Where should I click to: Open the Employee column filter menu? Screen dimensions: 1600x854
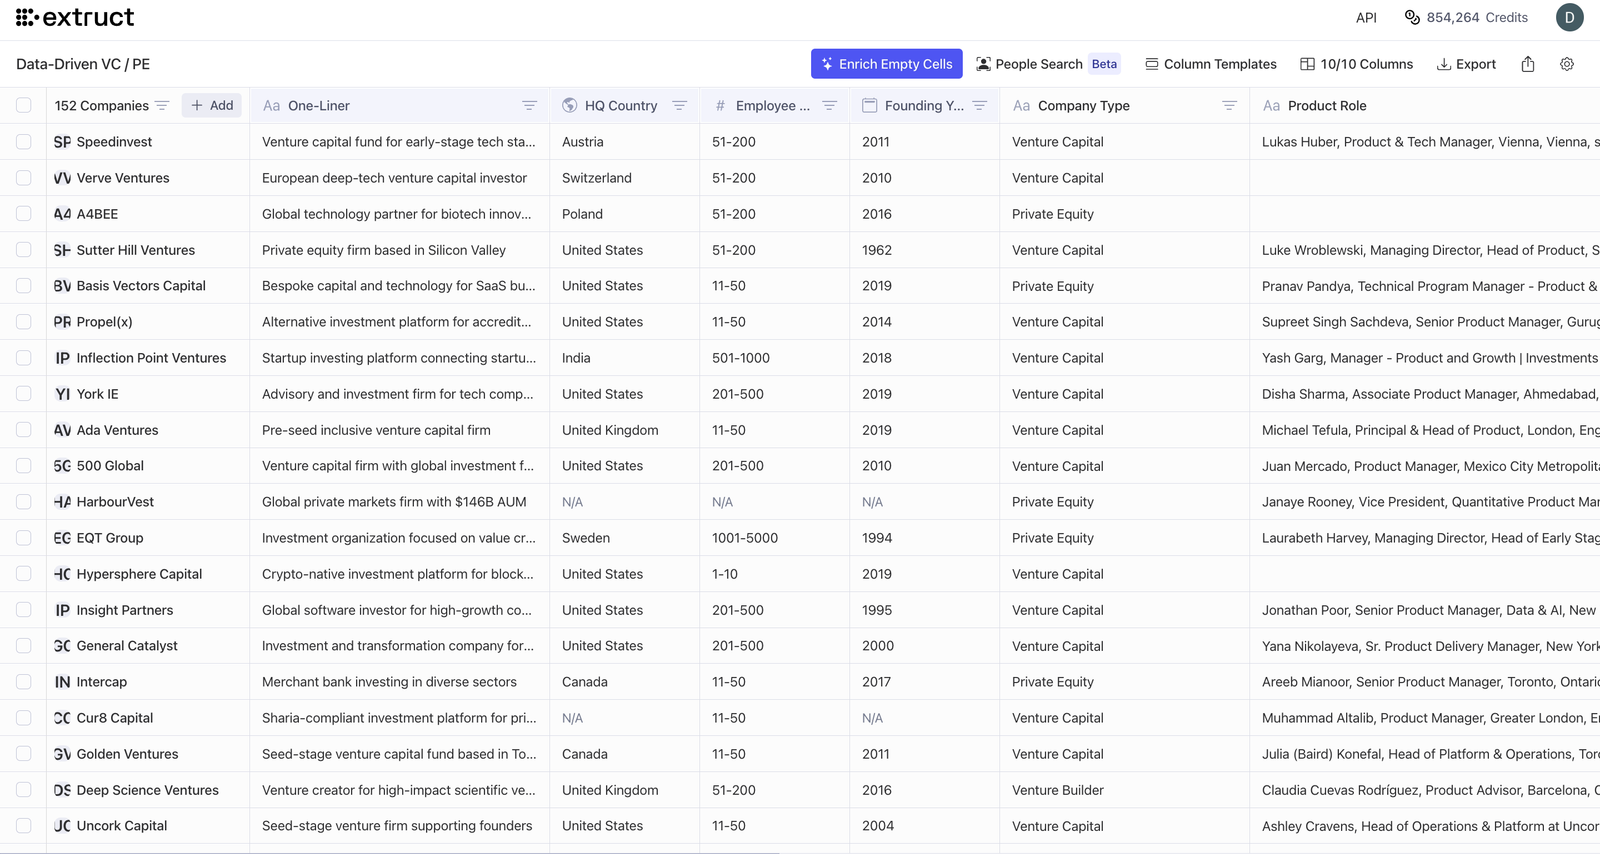[x=829, y=105]
